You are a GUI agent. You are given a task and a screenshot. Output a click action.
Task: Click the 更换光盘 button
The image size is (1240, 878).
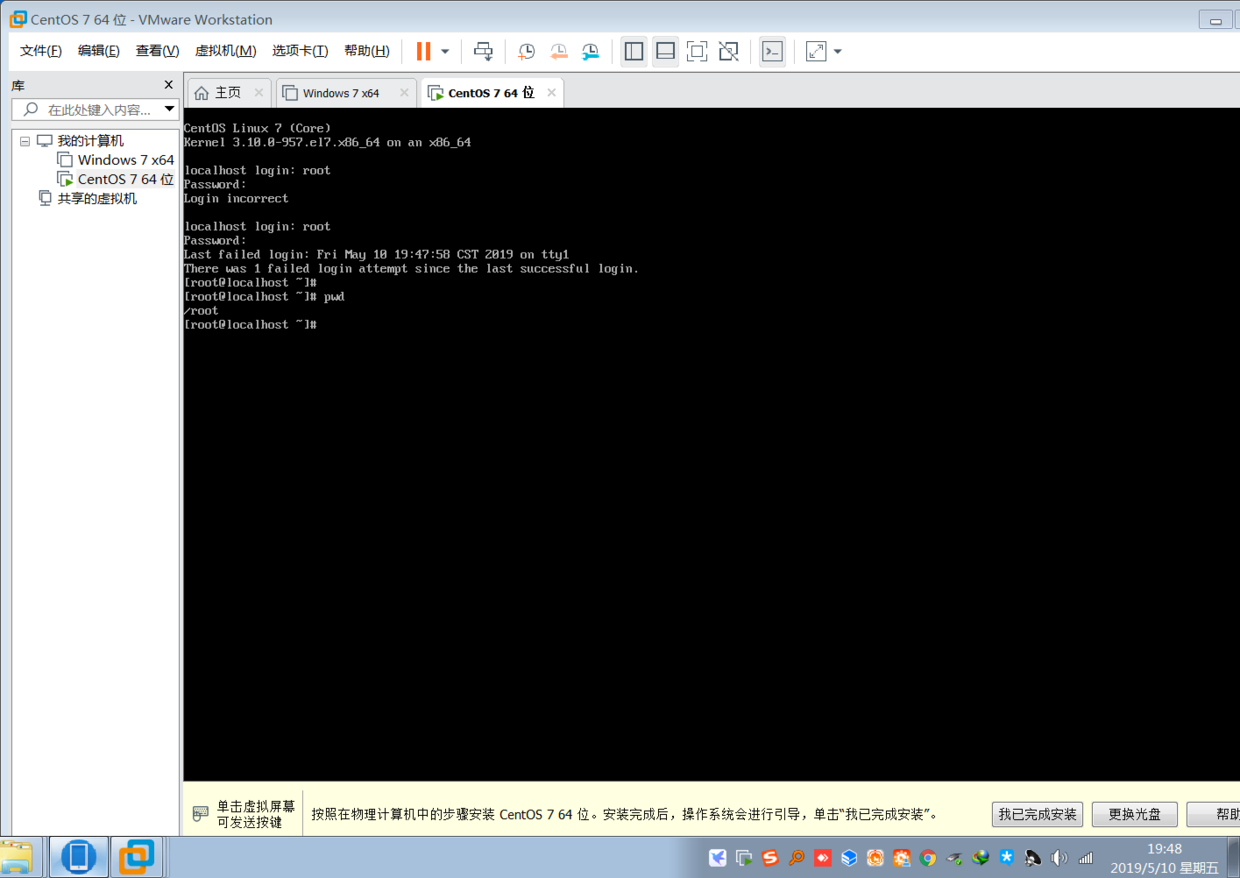coord(1134,814)
